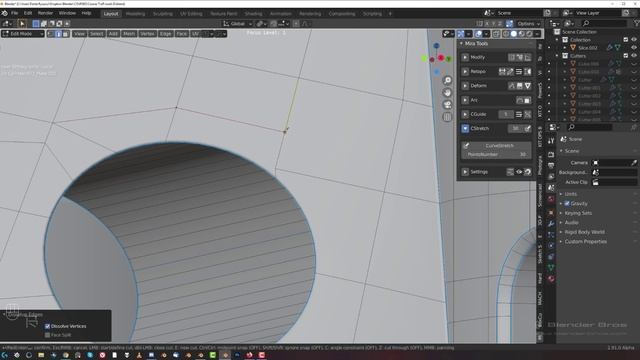Open the View Layer properties tab icon
The width and height of the screenshot is (640, 360).
551,177
